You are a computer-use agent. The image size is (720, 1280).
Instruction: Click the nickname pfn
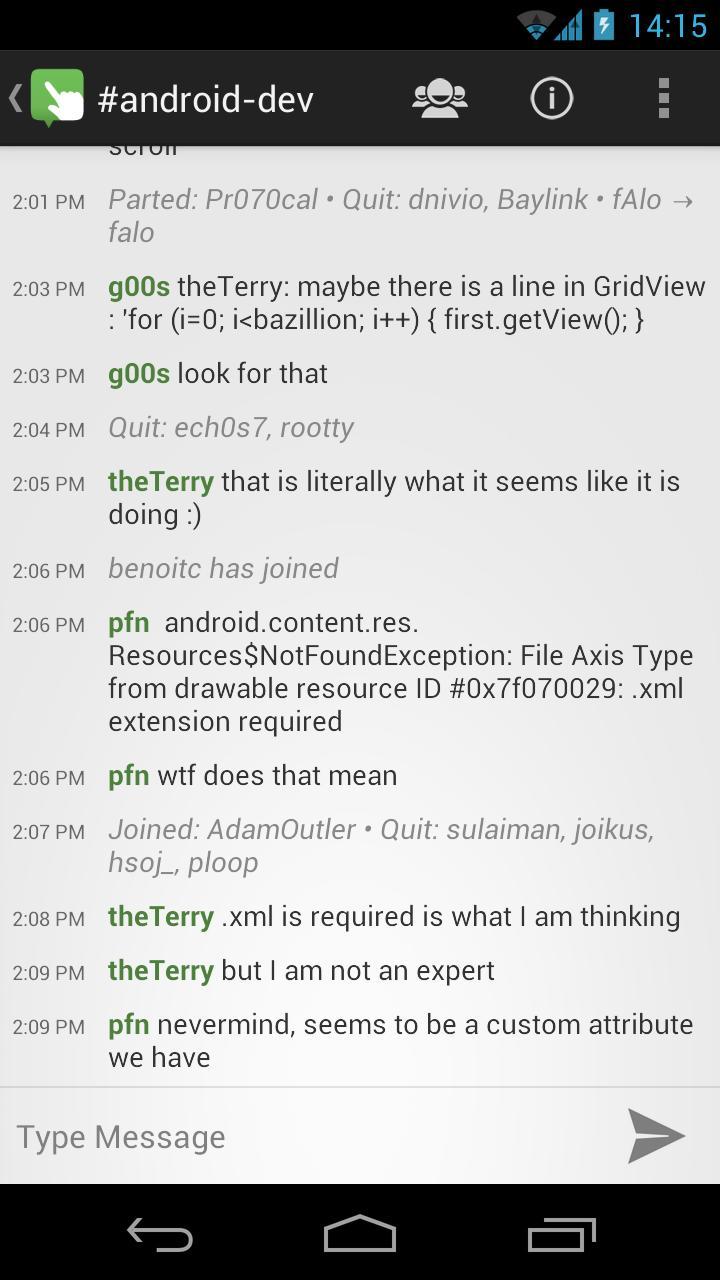(128, 623)
